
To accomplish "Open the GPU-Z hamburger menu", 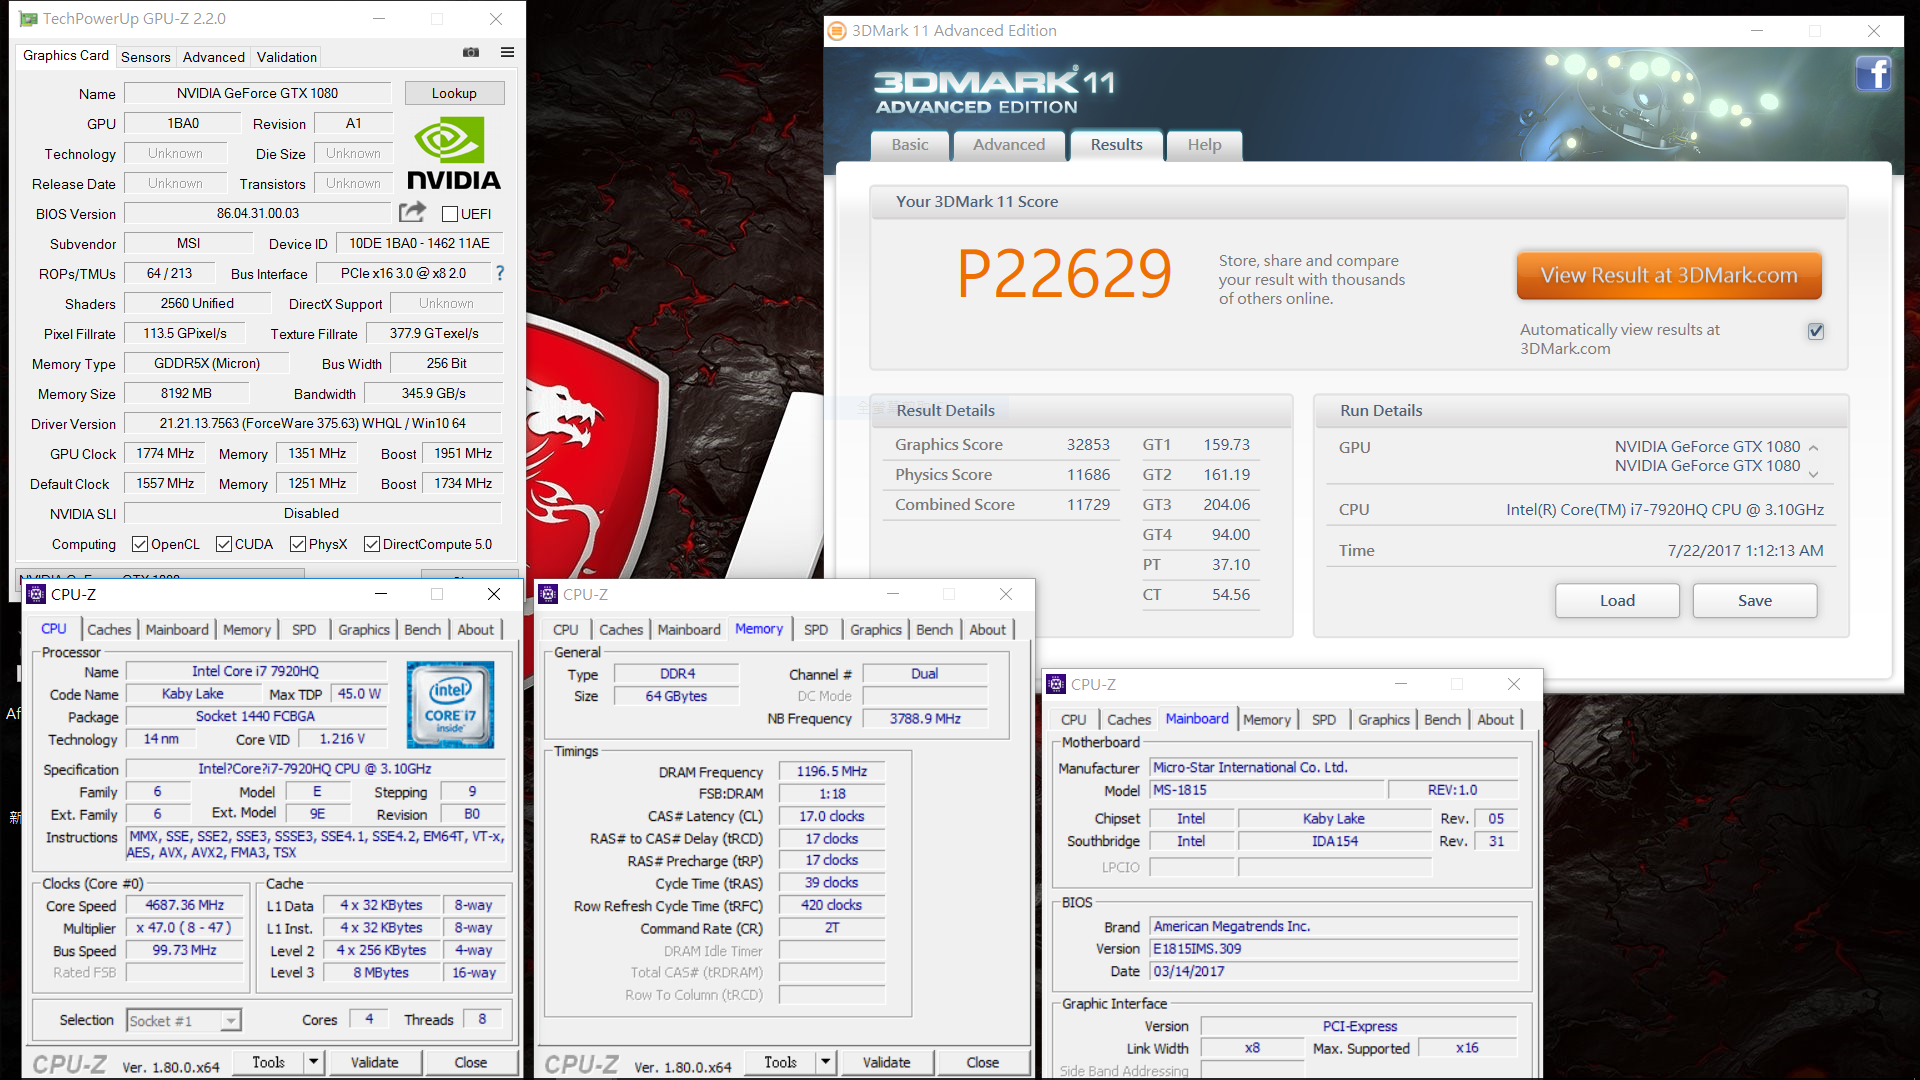I will tap(507, 52).
